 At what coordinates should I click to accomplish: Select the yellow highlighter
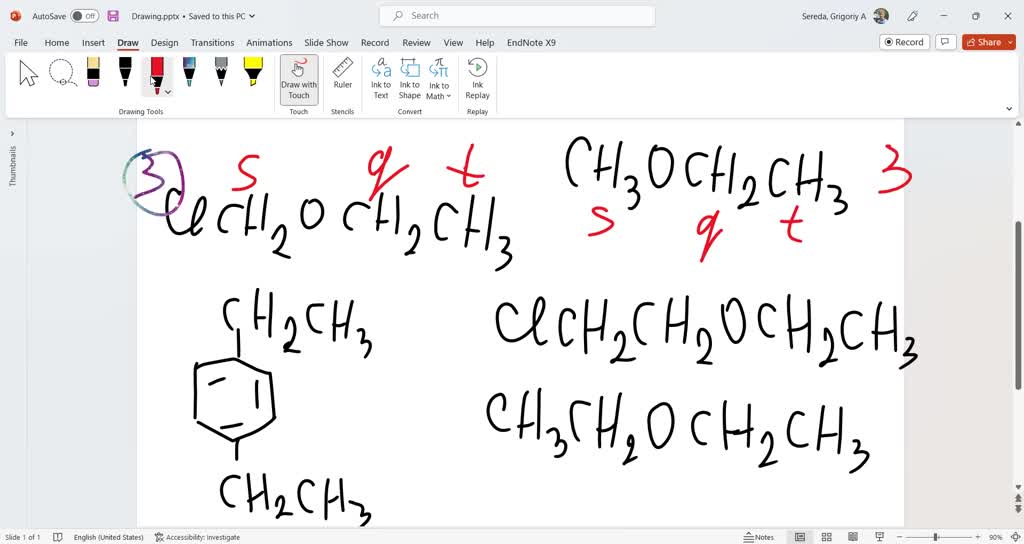[x=253, y=72]
